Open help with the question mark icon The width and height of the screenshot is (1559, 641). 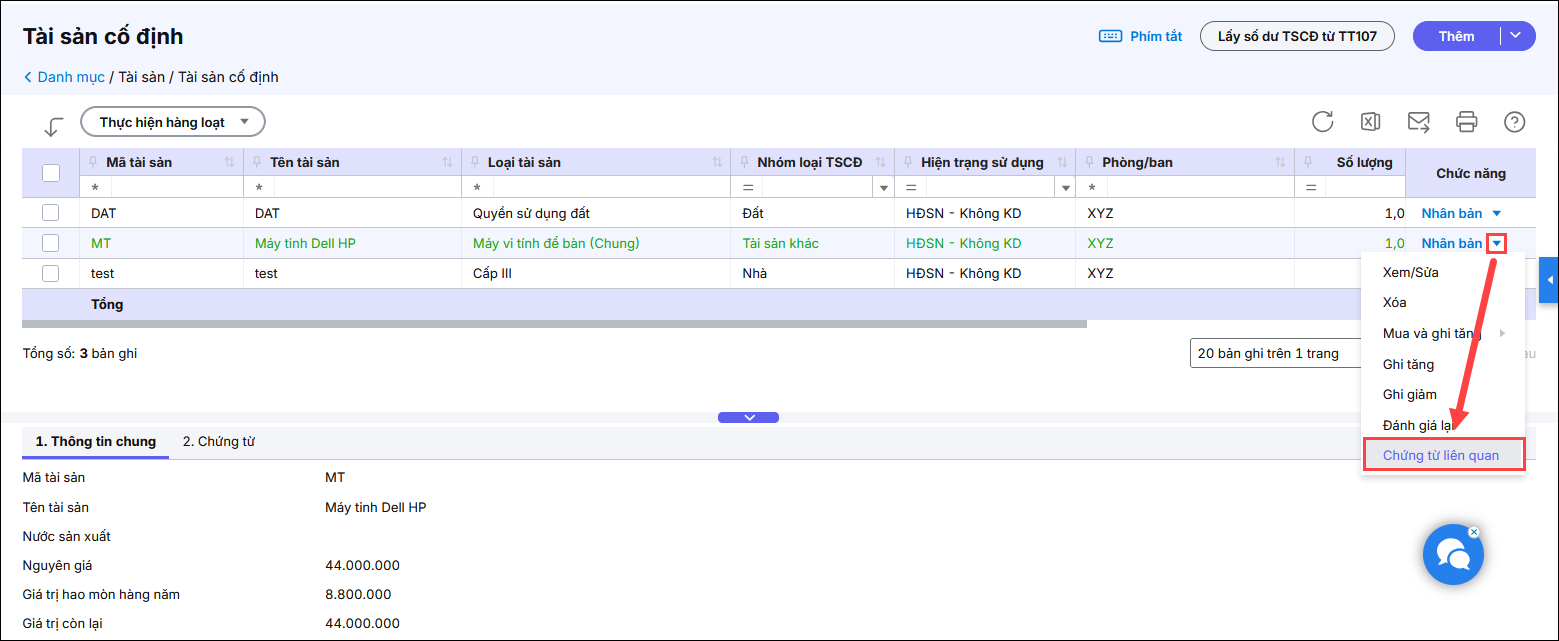tap(1514, 122)
